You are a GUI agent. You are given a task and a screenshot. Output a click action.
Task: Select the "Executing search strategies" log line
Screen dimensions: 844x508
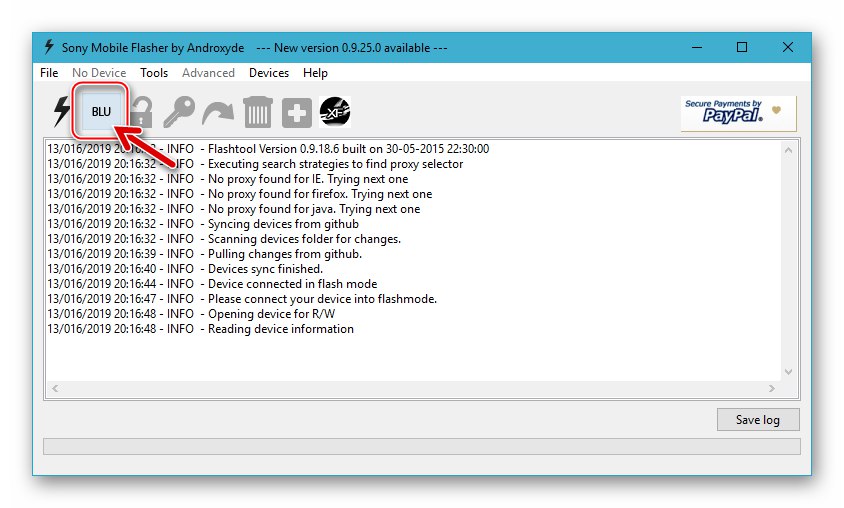point(255,164)
